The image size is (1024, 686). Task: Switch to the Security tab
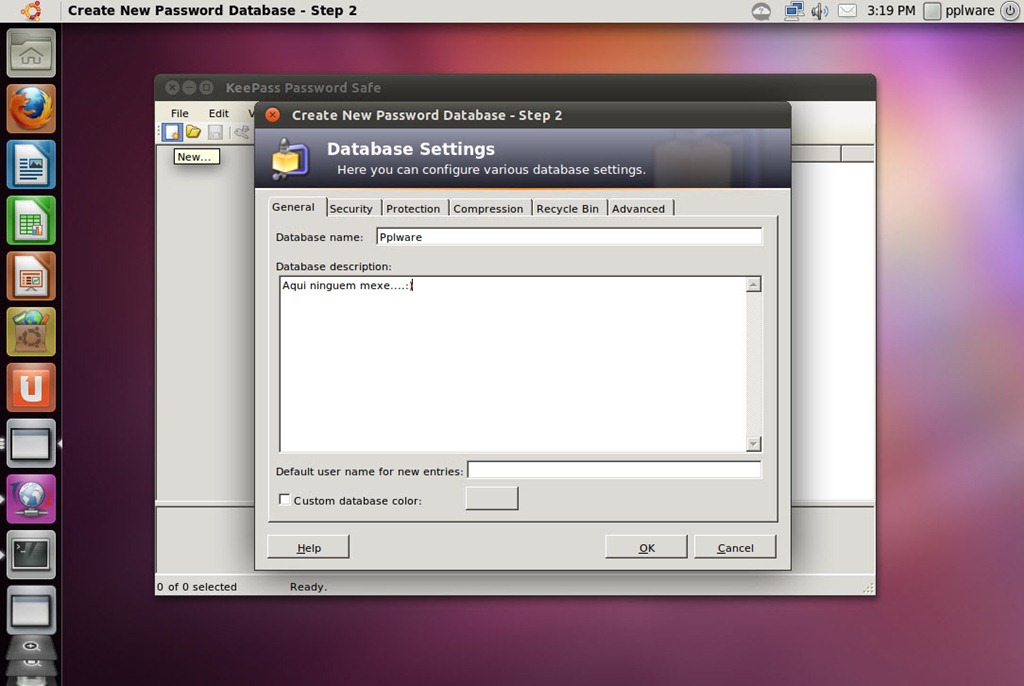[x=351, y=208]
